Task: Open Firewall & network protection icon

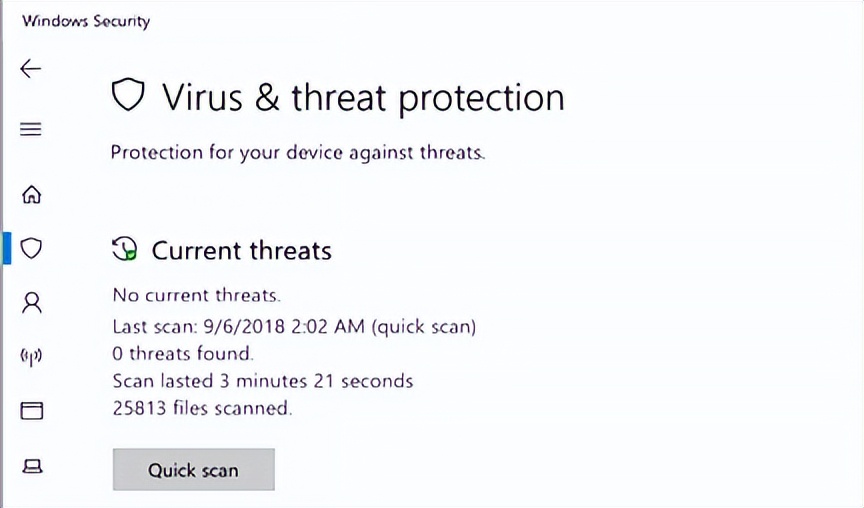Action: coord(31,356)
